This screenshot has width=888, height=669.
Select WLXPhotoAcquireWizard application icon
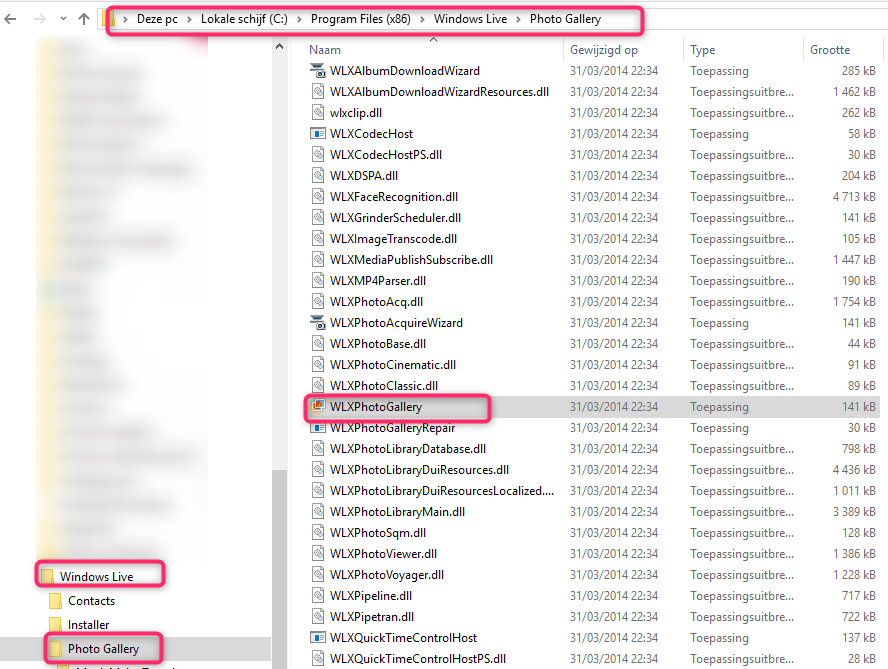pyautogui.click(x=318, y=323)
